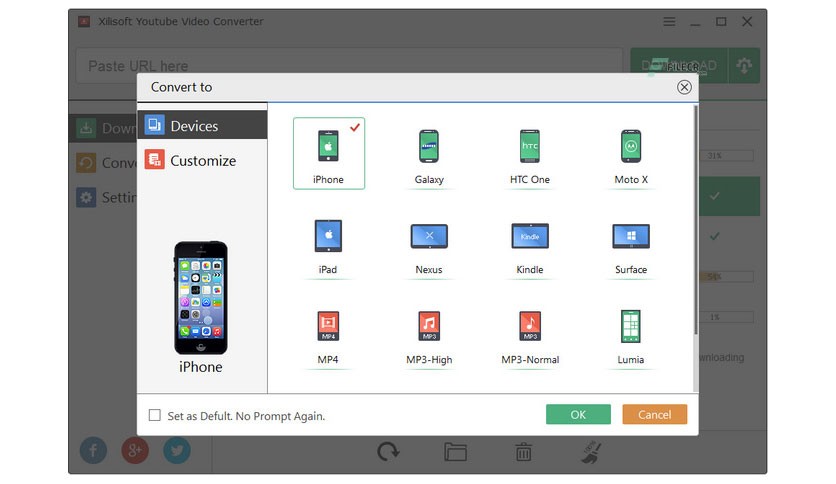Click the 31% progress bar

coord(726,156)
